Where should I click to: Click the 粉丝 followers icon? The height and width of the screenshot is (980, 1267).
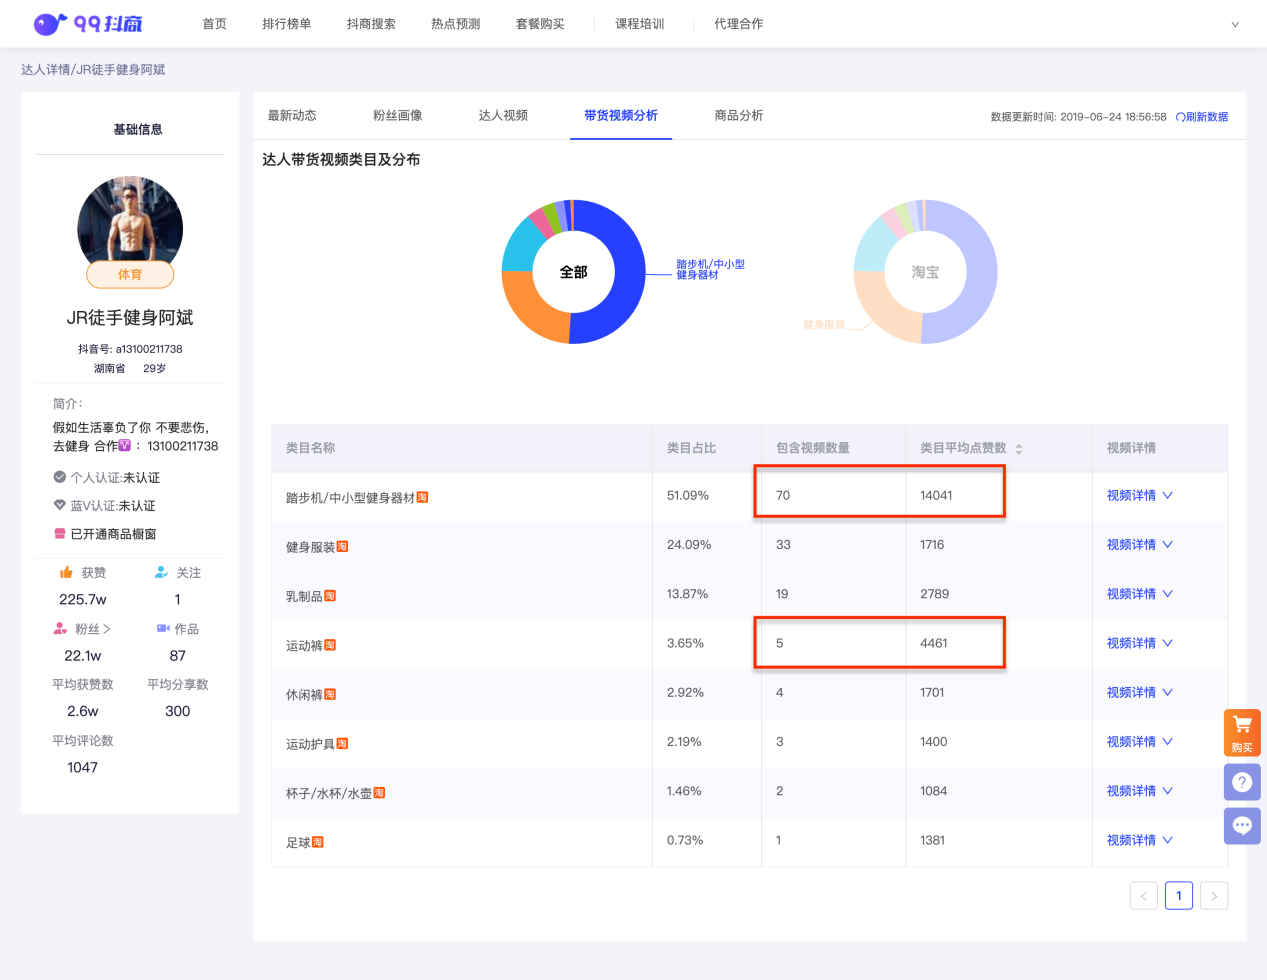tap(60, 629)
